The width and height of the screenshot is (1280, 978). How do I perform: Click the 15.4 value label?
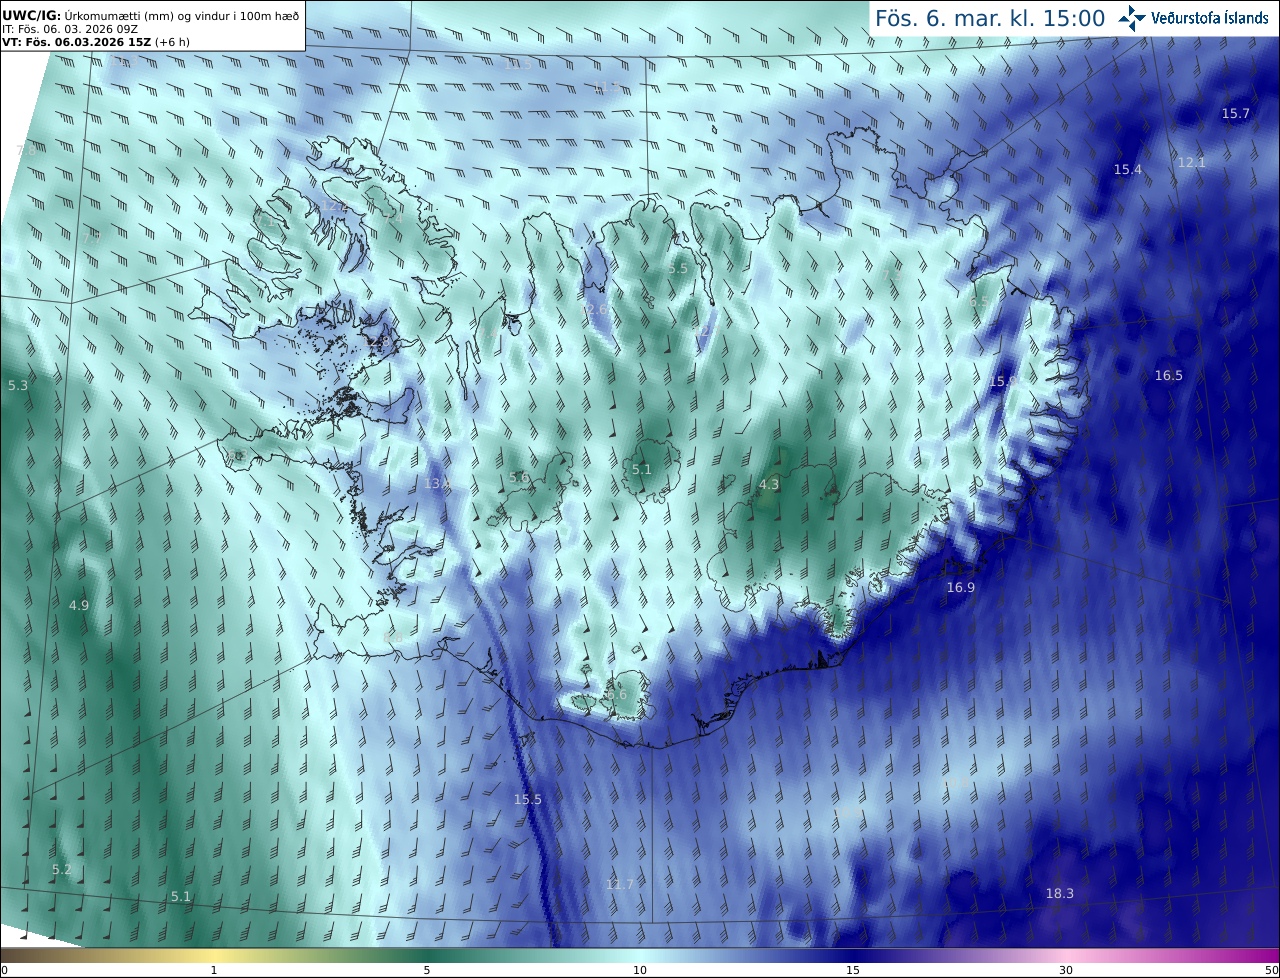tap(1128, 170)
